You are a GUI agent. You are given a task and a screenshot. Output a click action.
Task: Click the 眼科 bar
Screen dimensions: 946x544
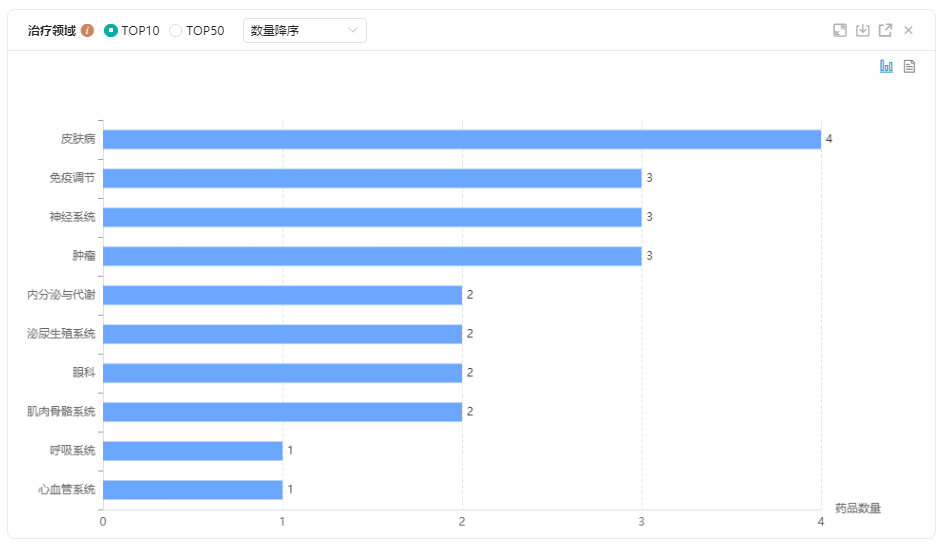[x=282, y=373]
